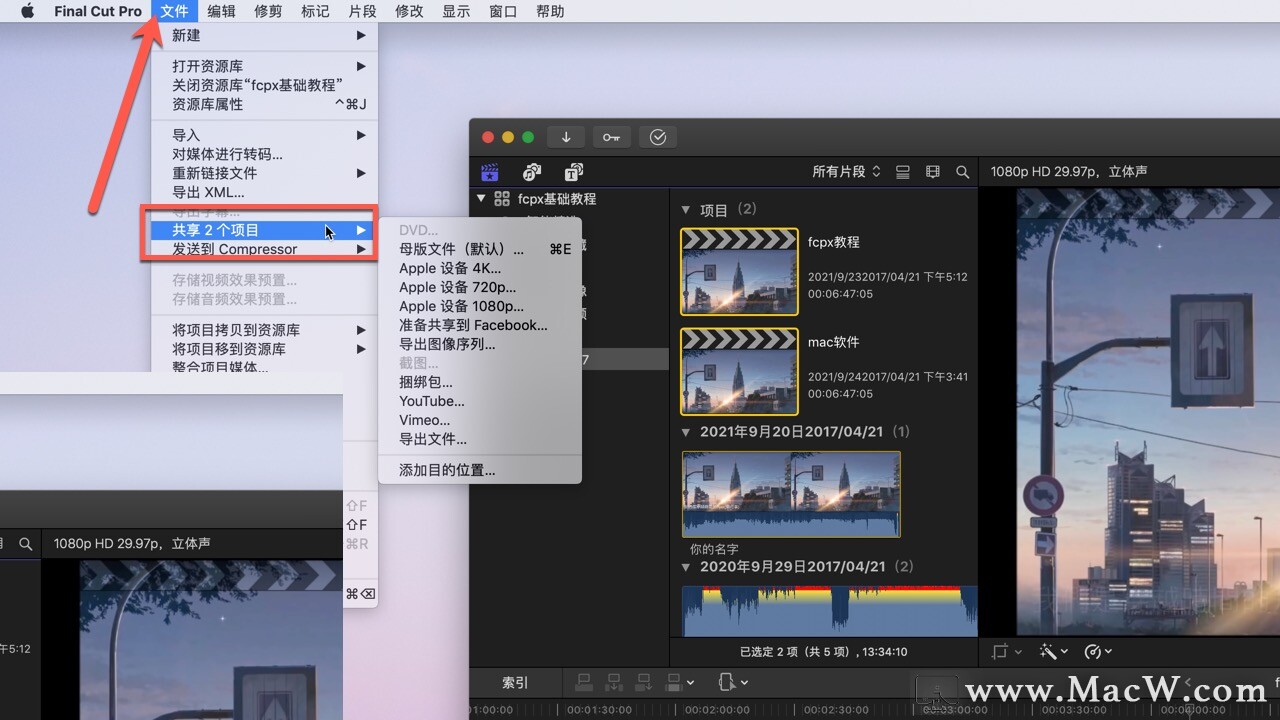1280x720 pixels.
Task: Open the Photos and Audio sidebar
Action: (532, 172)
